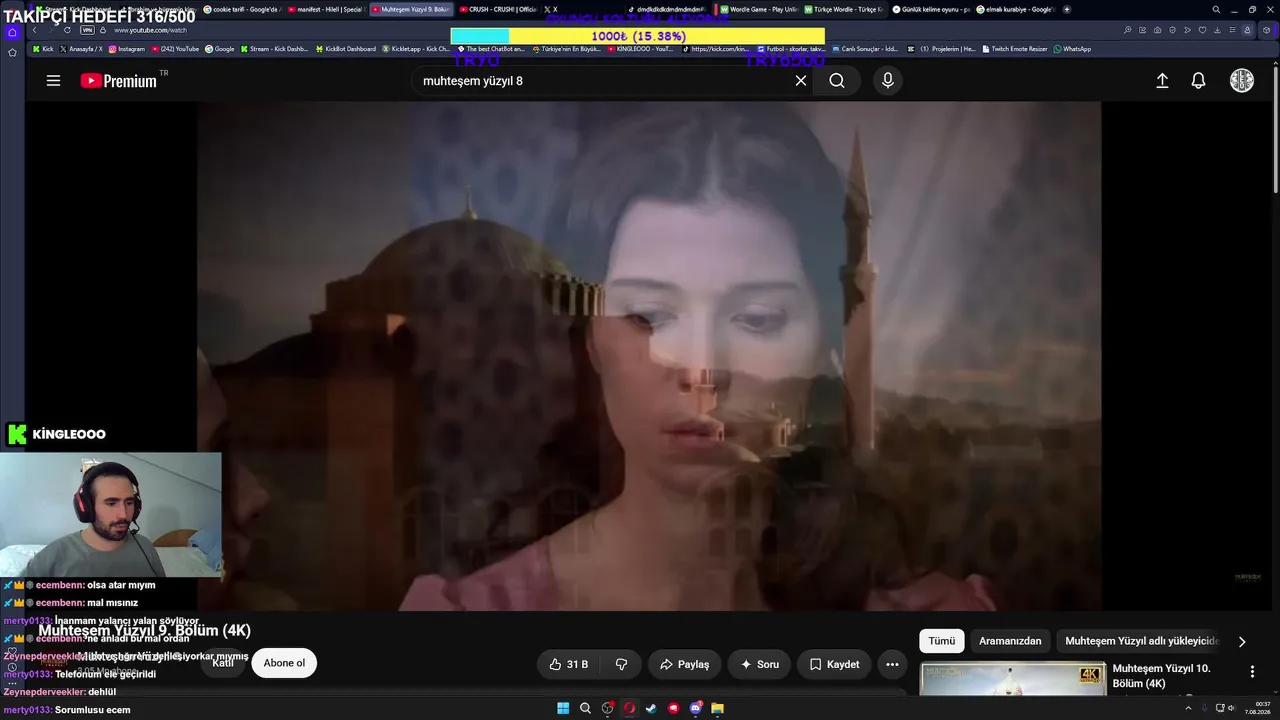Open the WhatsApp bookmark
This screenshot has width=1280, height=720.
(x=1073, y=49)
